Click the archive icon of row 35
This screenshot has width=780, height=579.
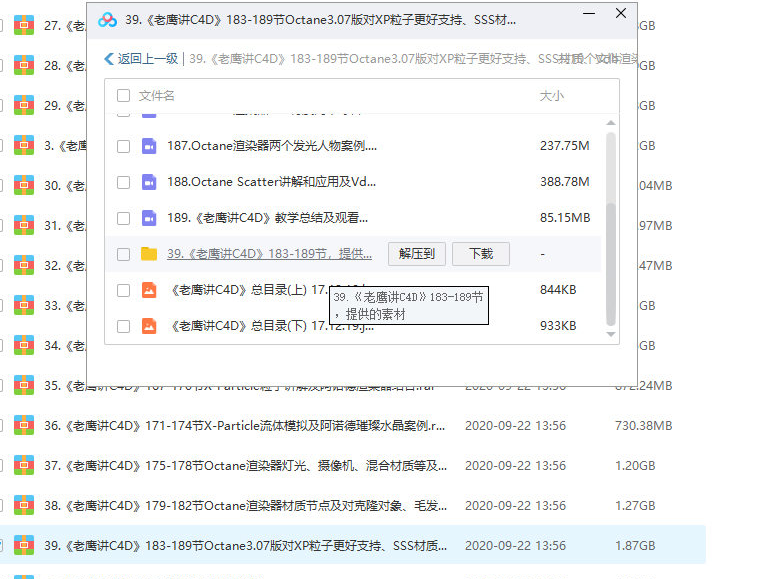coord(24,386)
